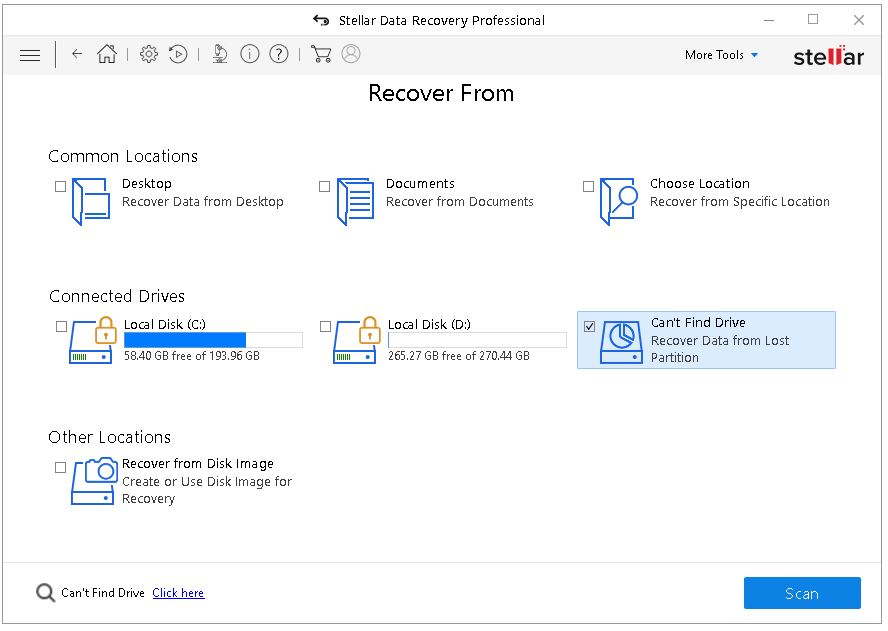Select the Documents location title
This screenshot has height=631, width=888.
420,184
